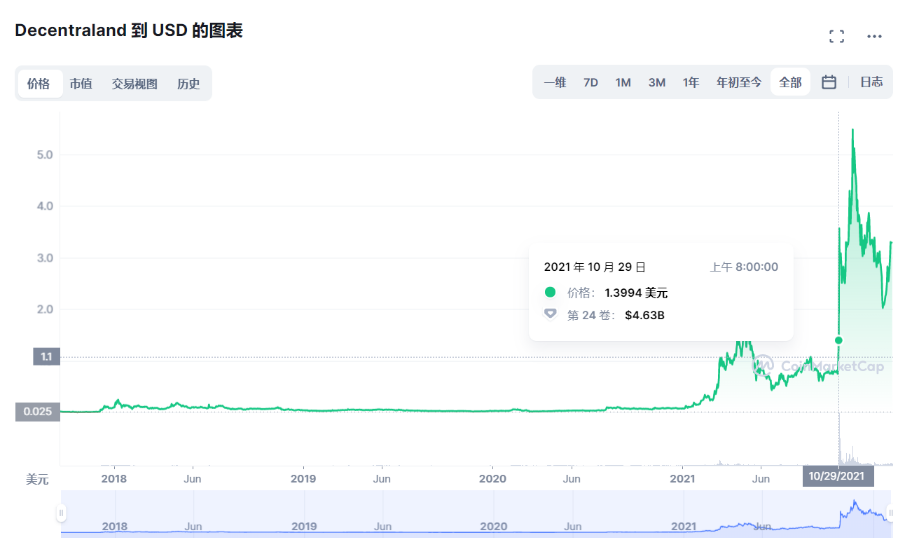
Task: Click the 10/29/2021 date marker label
Action: (837, 476)
